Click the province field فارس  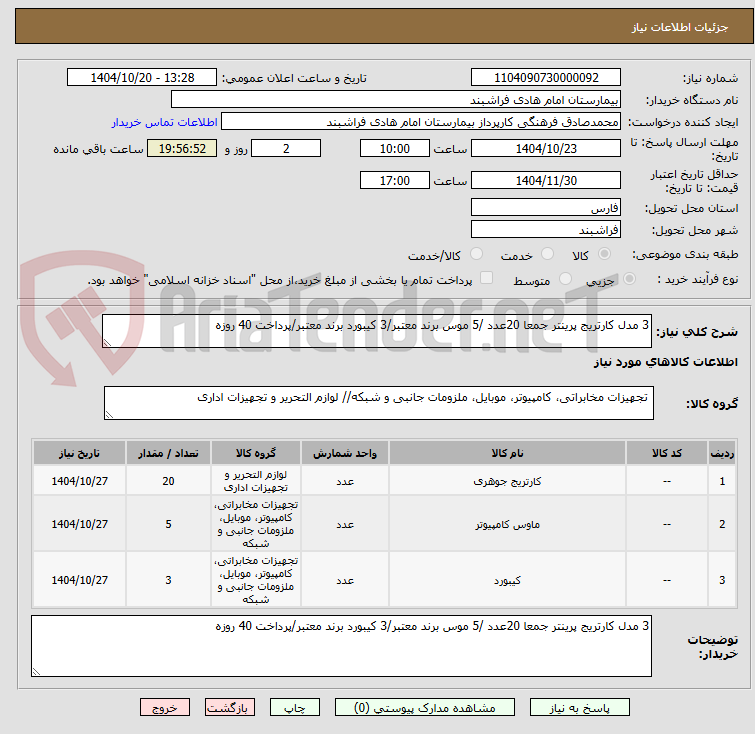coord(546,208)
